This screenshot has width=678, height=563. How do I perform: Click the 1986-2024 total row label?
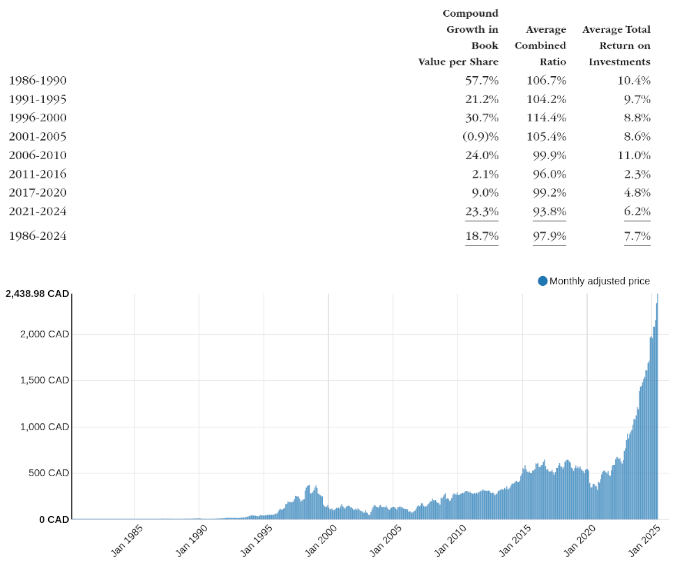[x=38, y=236]
